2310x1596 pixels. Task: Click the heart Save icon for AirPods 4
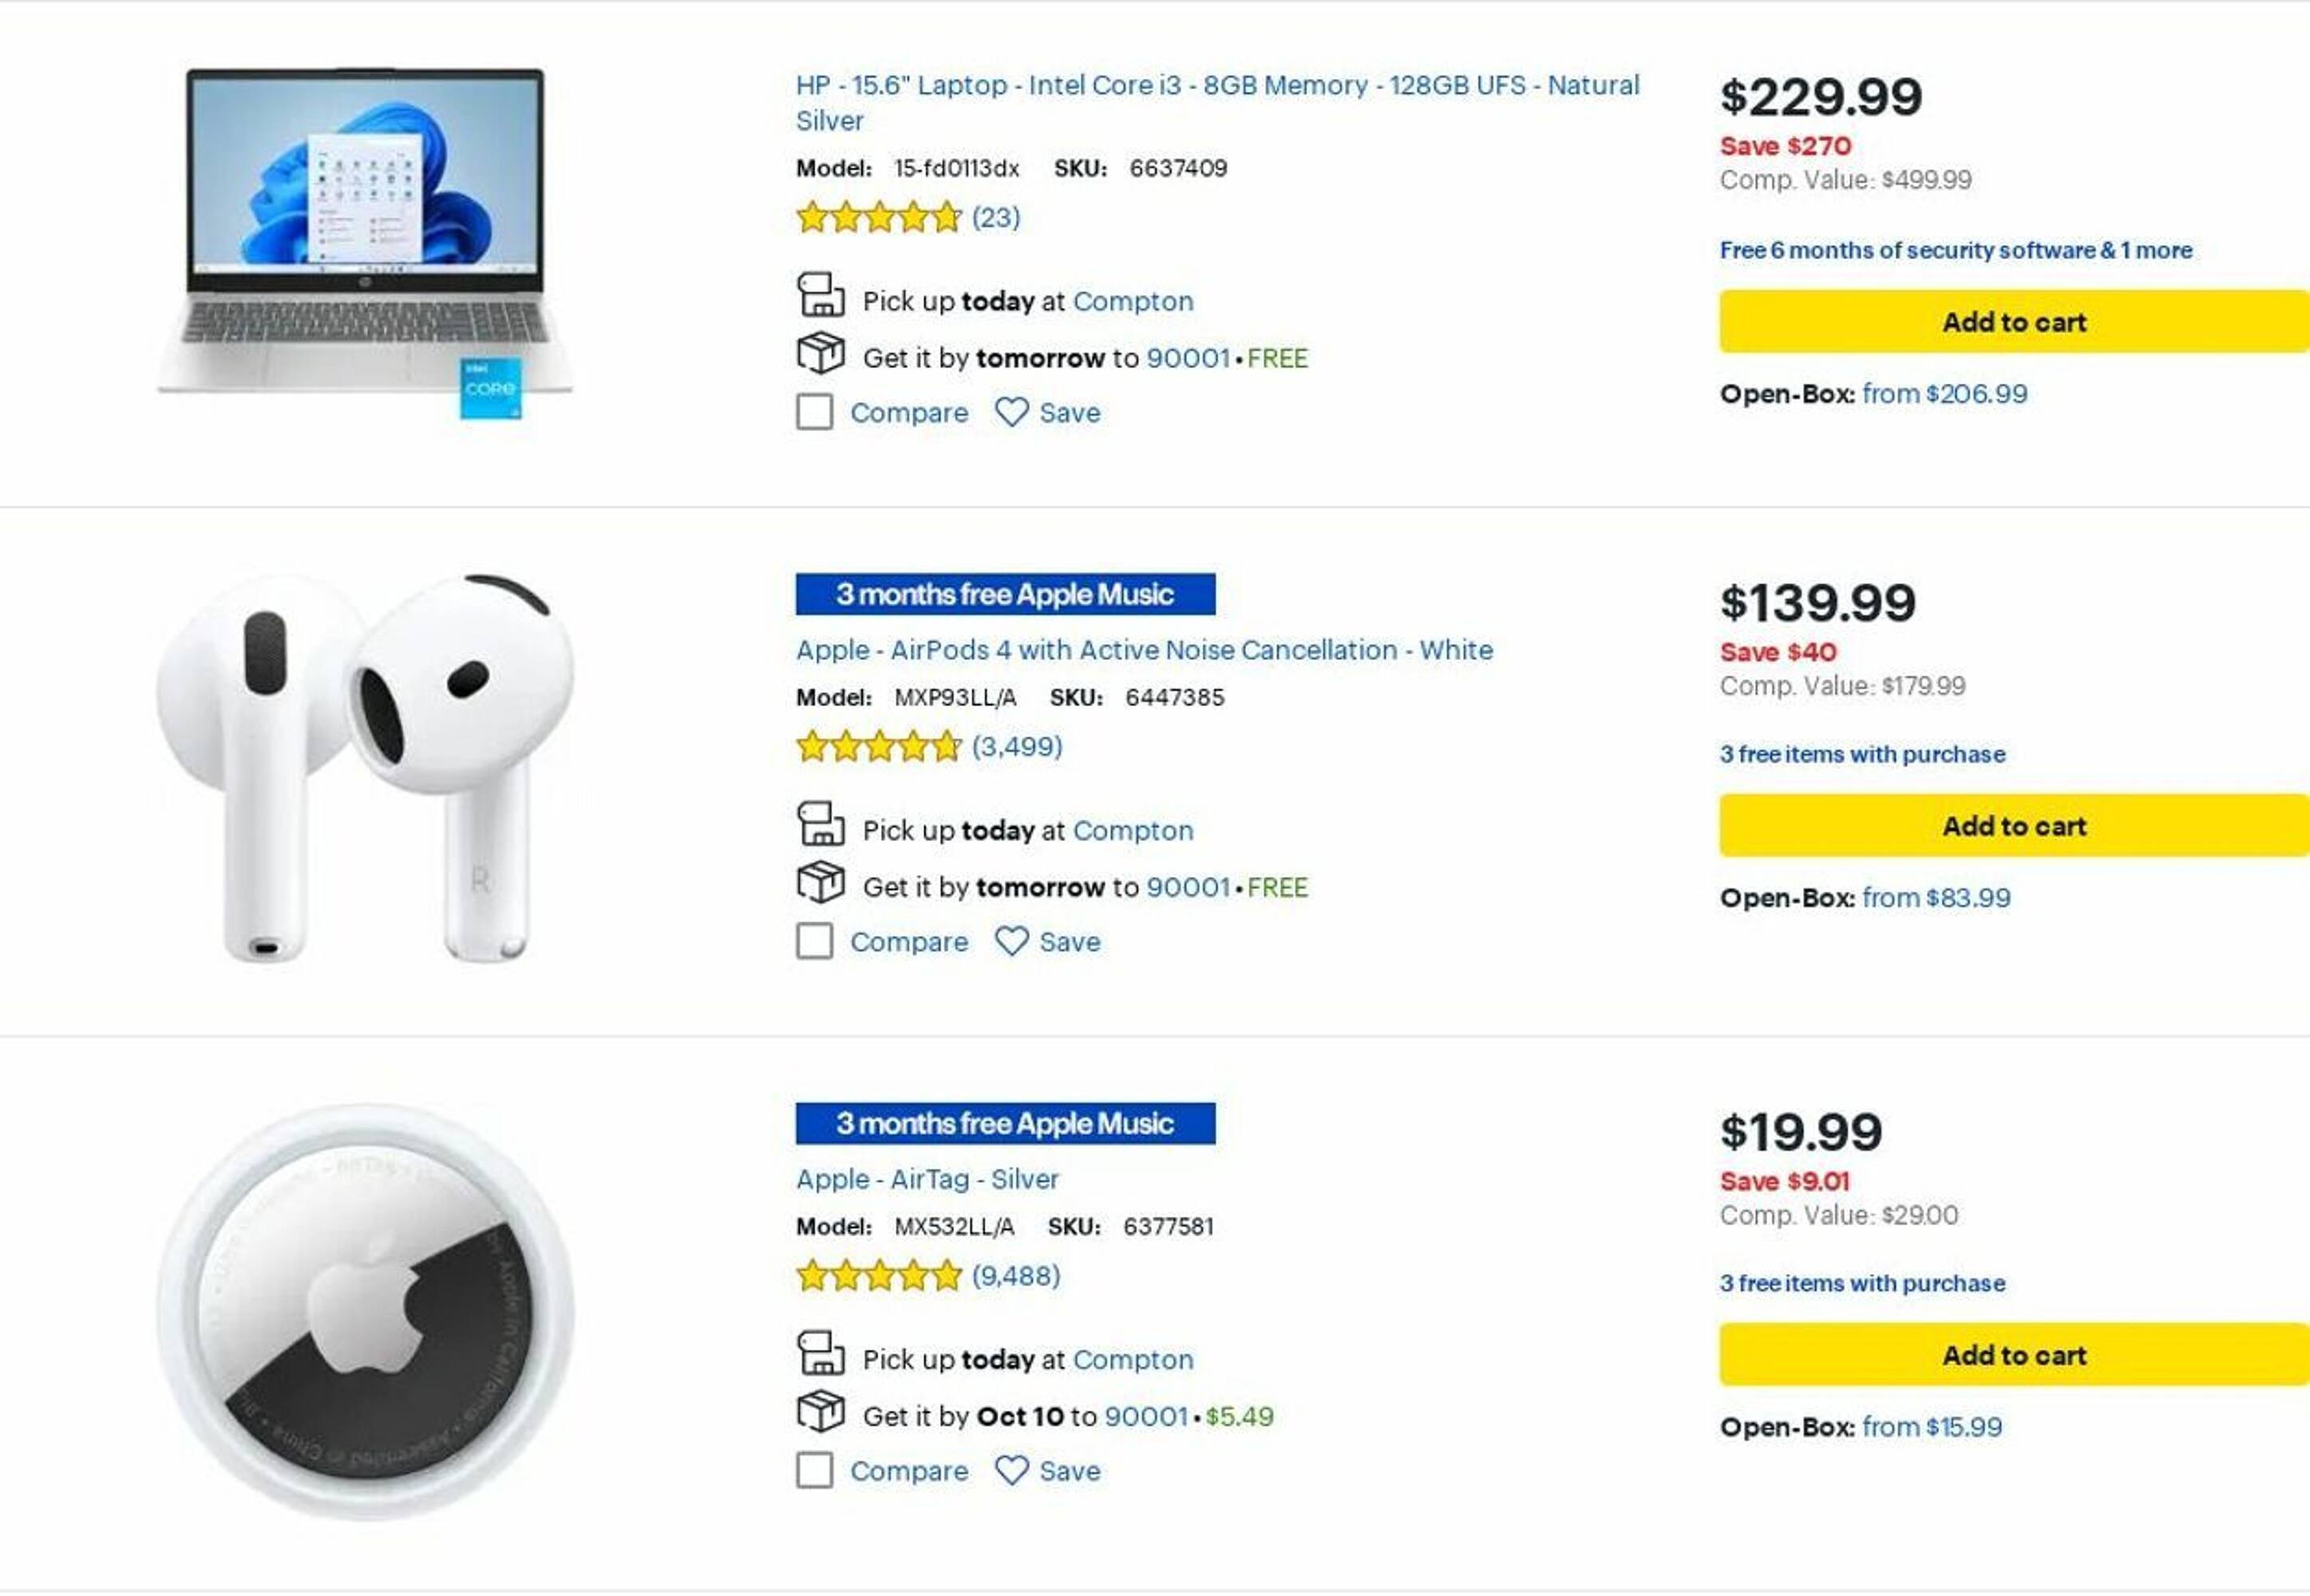point(1011,941)
